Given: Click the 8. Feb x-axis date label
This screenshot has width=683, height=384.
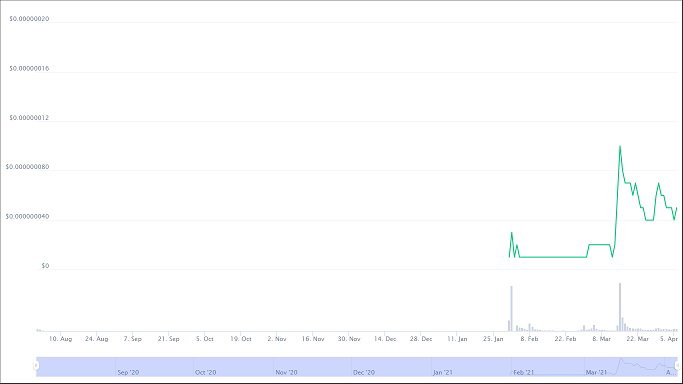Looking at the screenshot, I should [529, 339].
